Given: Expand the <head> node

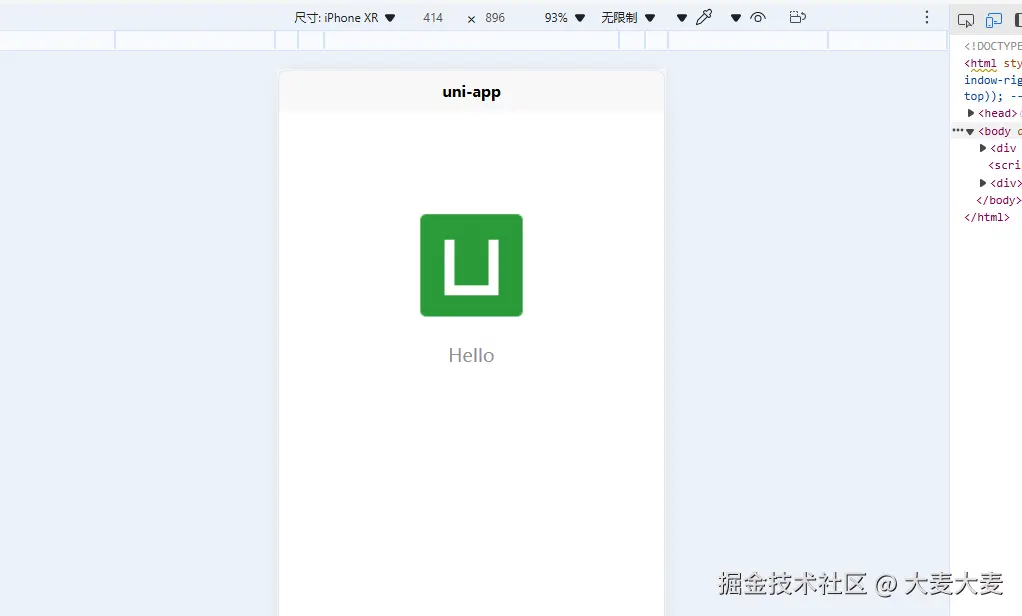Looking at the screenshot, I should [x=971, y=113].
